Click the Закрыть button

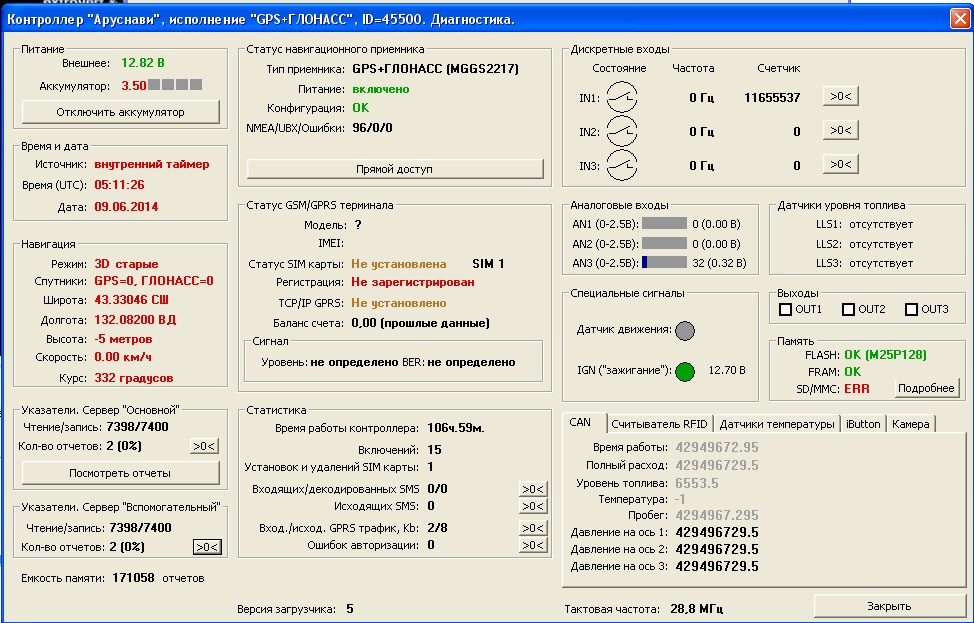point(888,606)
